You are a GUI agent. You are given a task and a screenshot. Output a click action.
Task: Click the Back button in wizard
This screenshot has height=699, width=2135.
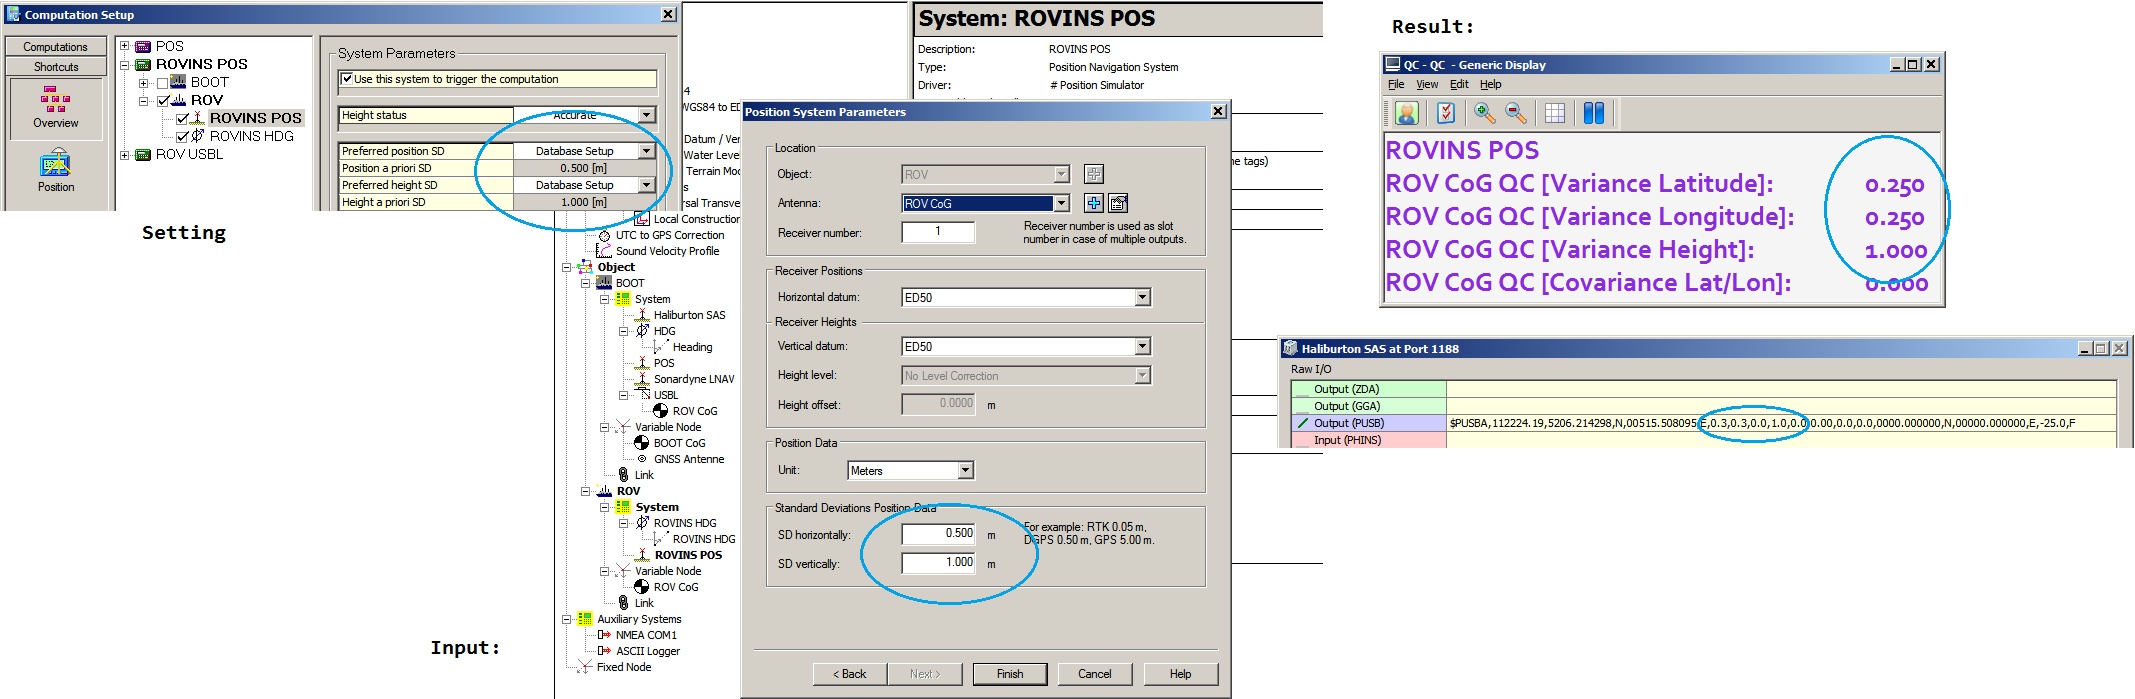pyautogui.click(x=850, y=674)
